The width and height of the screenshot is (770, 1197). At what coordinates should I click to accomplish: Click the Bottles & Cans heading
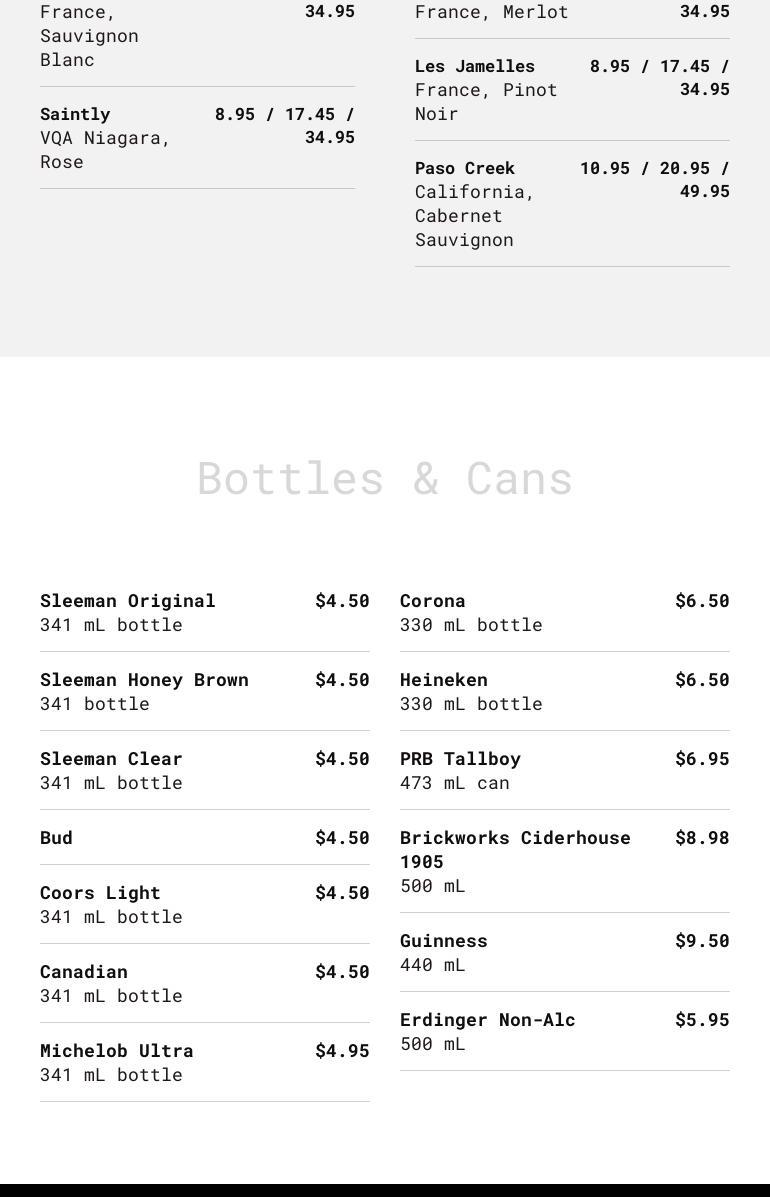(x=385, y=478)
